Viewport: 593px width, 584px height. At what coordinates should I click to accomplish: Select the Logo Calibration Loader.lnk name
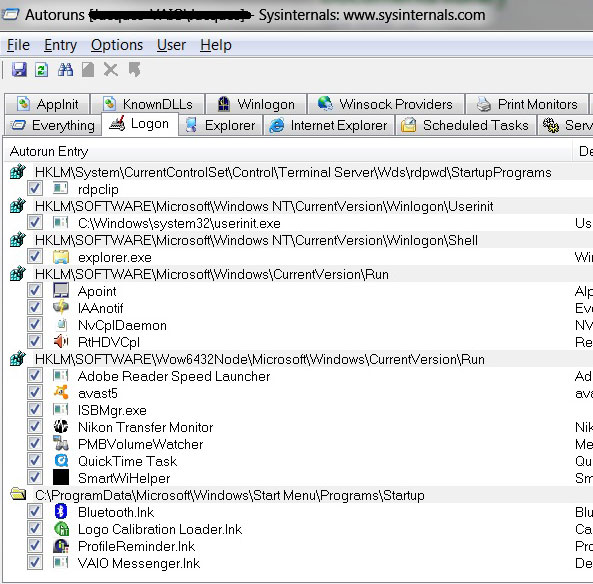click(160, 529)
